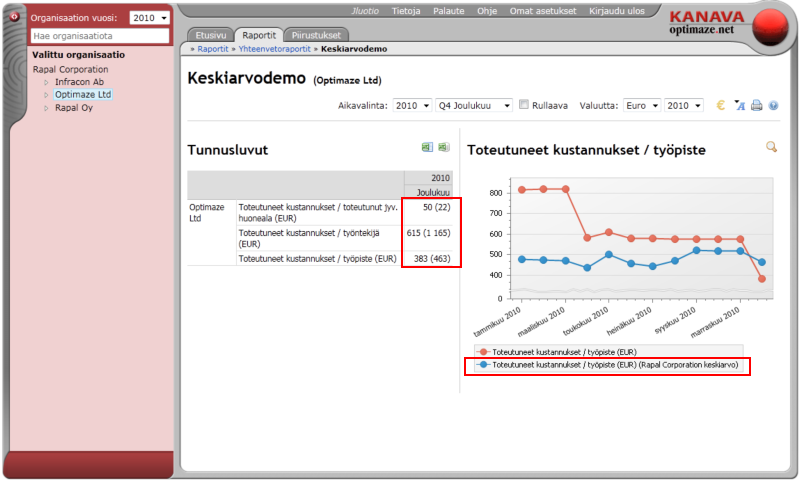Open the Q4 Joulukuu period dropdown
The width and height of the screenshot is (800, 481).
(x=474, y=105)
